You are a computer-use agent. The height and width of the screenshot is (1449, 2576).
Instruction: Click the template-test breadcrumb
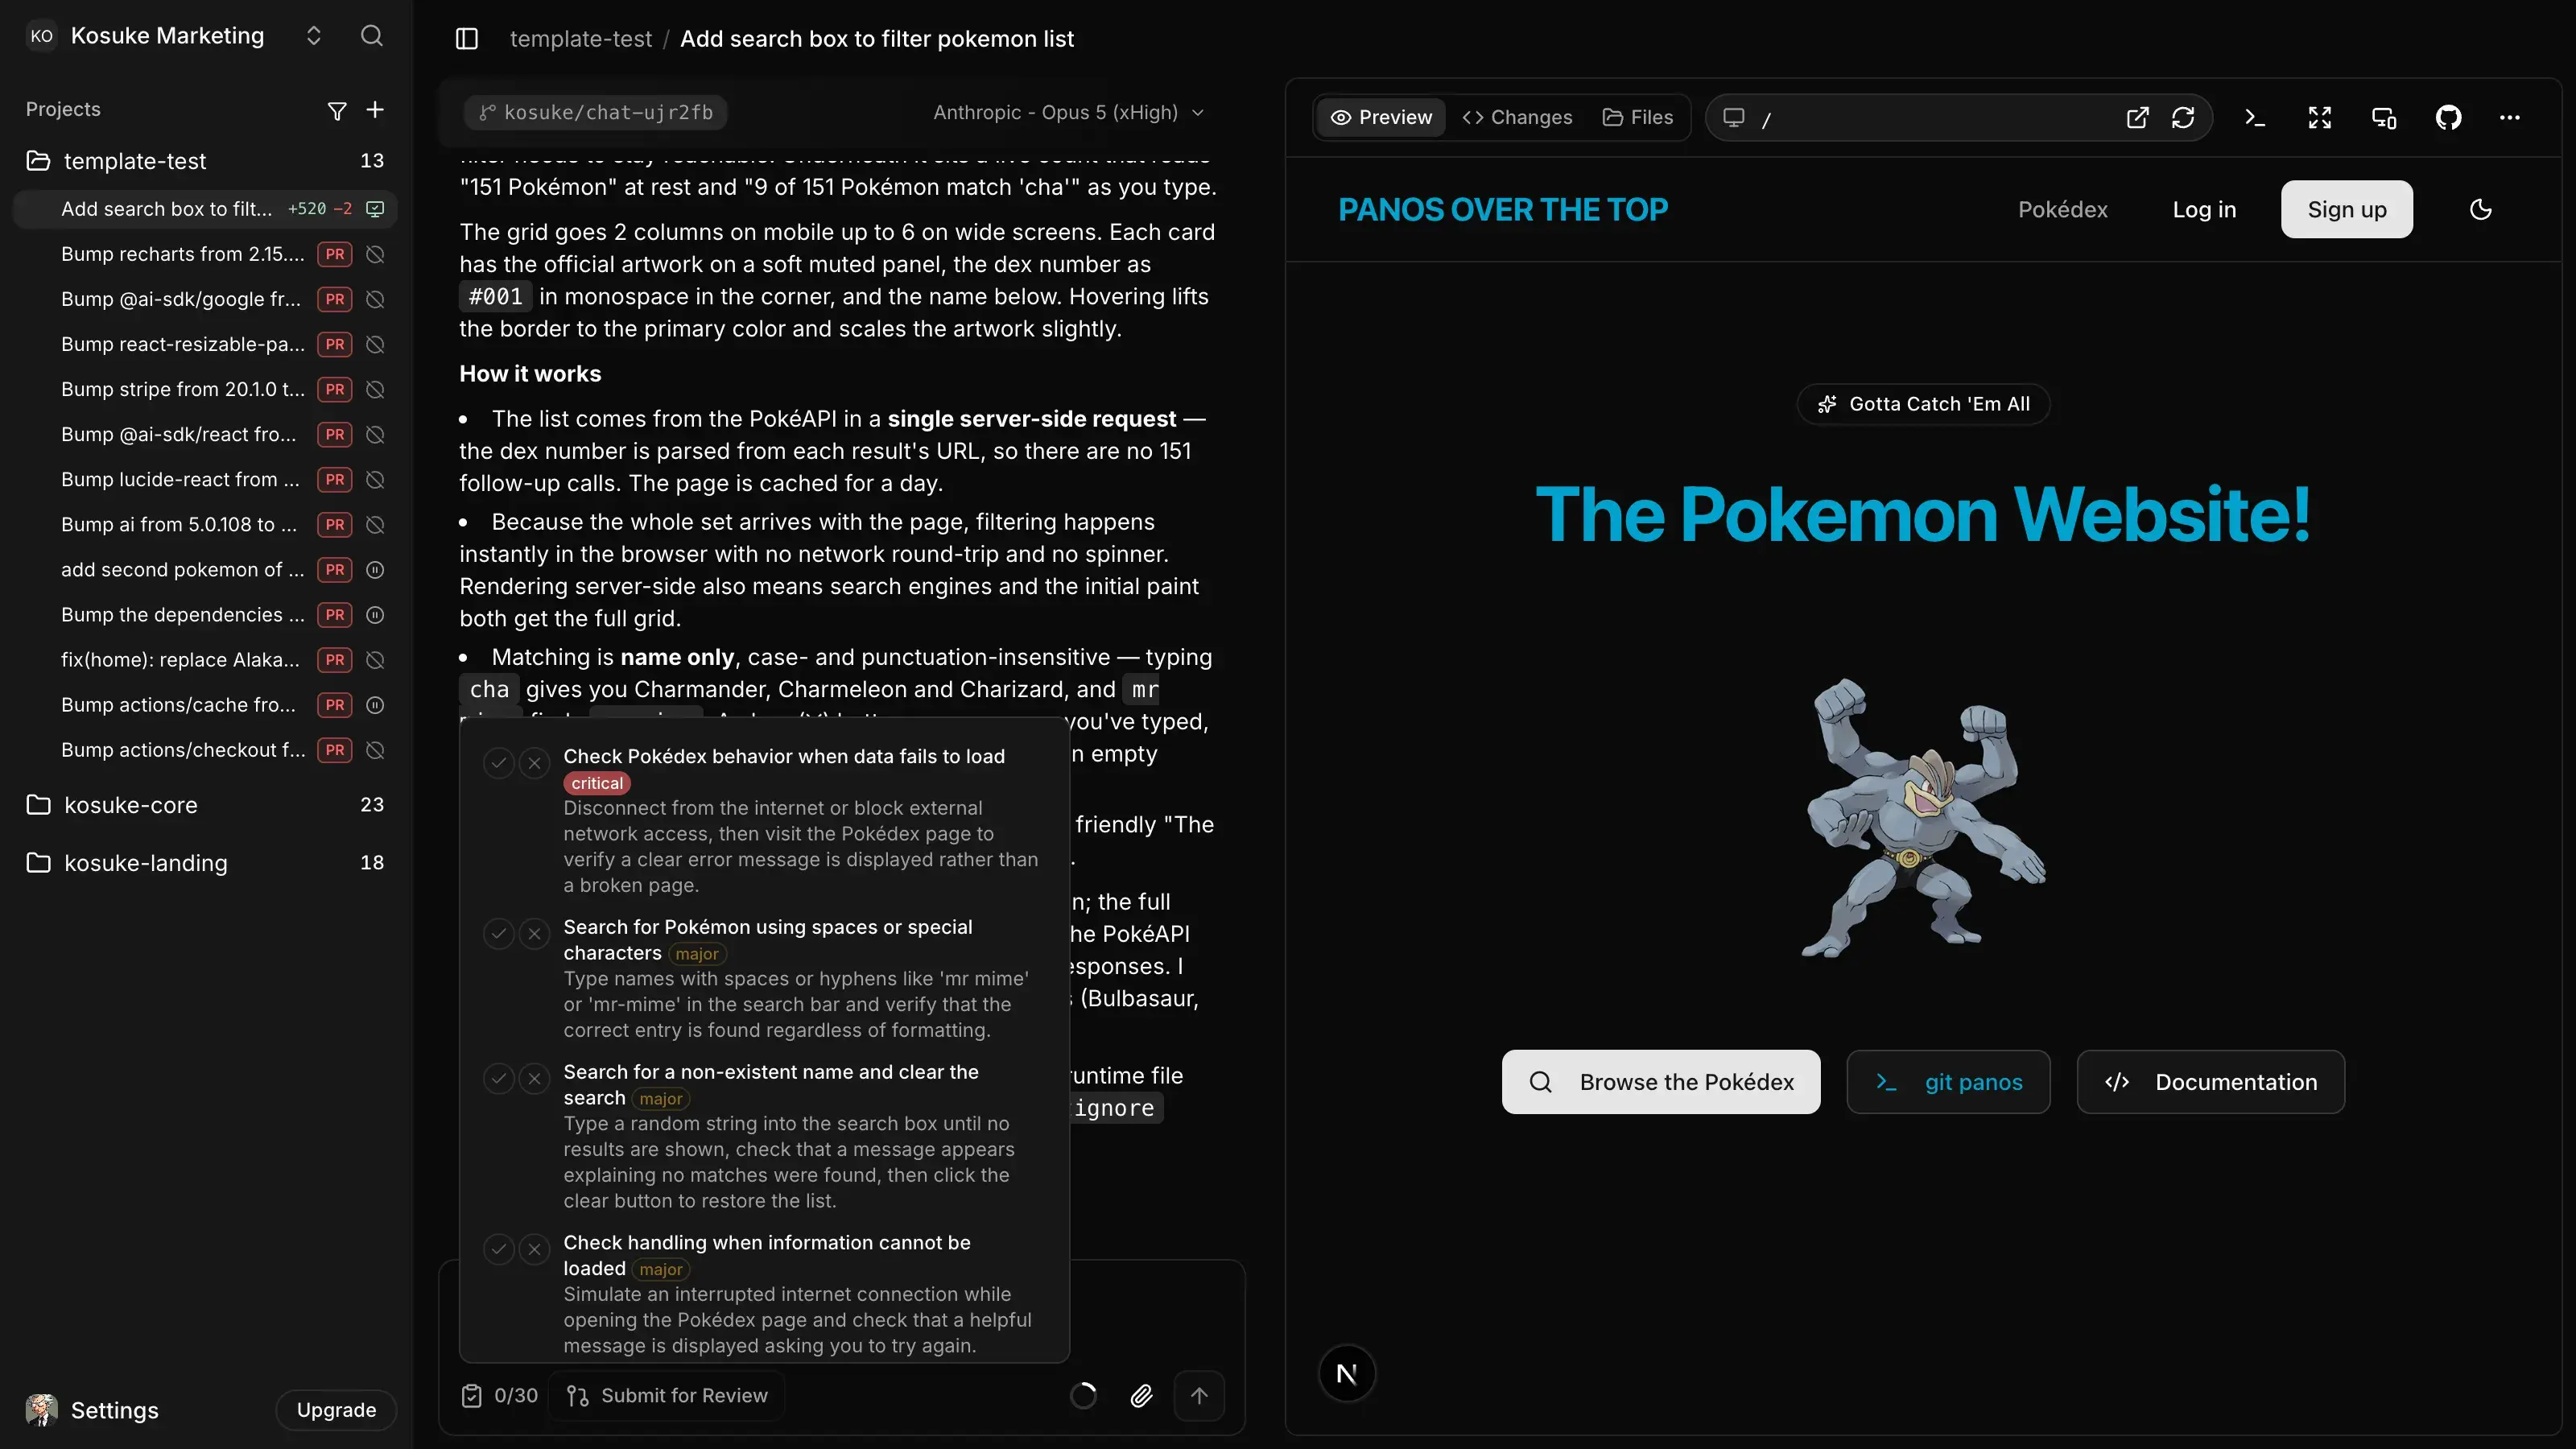(580, 39)
